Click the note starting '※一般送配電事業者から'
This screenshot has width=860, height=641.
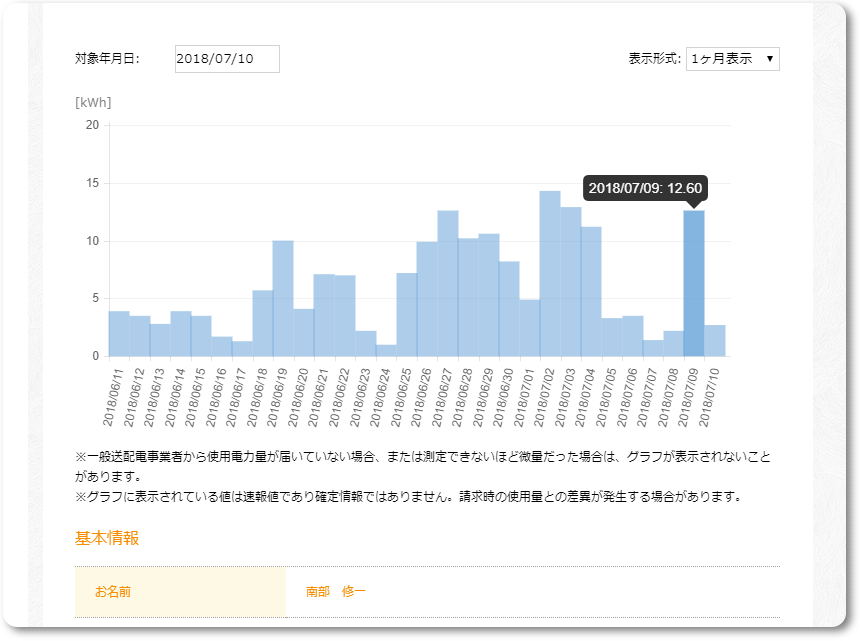tap(423, 466)
